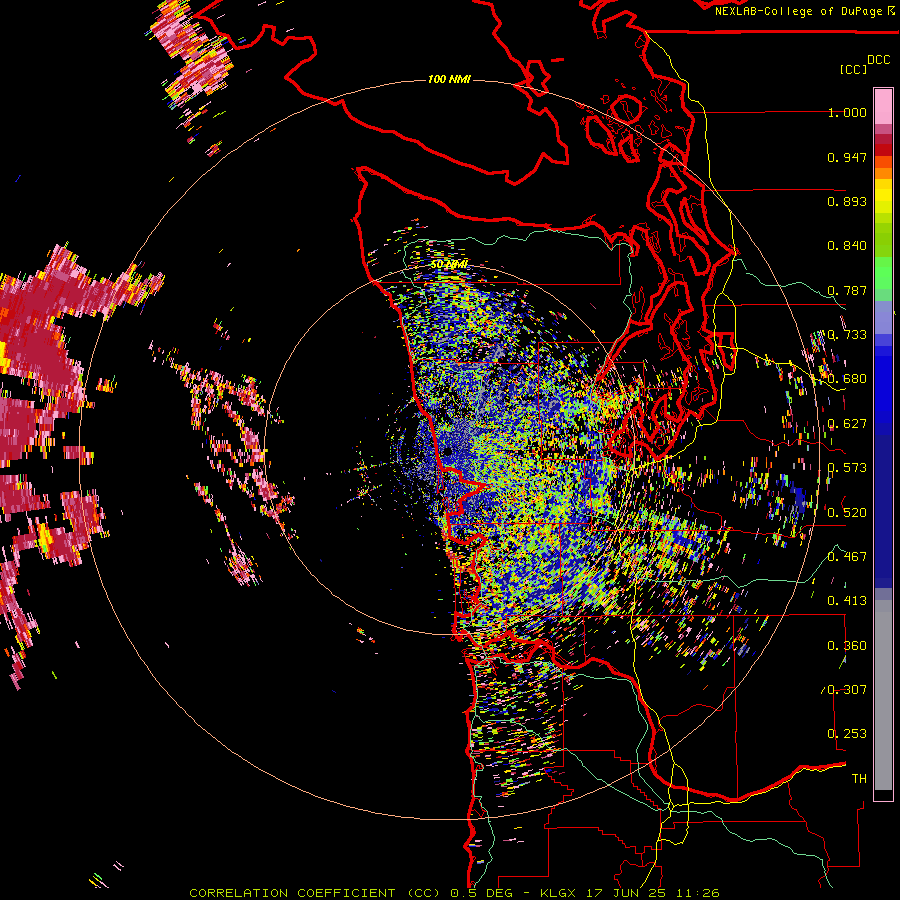Click the 0.253 scale value

point(847,734)
